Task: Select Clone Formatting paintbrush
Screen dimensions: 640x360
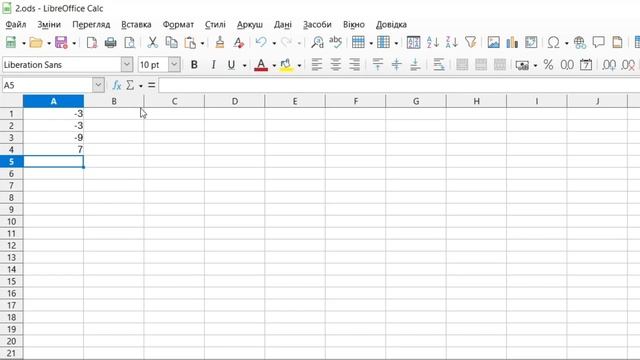Action: (220, 42)
